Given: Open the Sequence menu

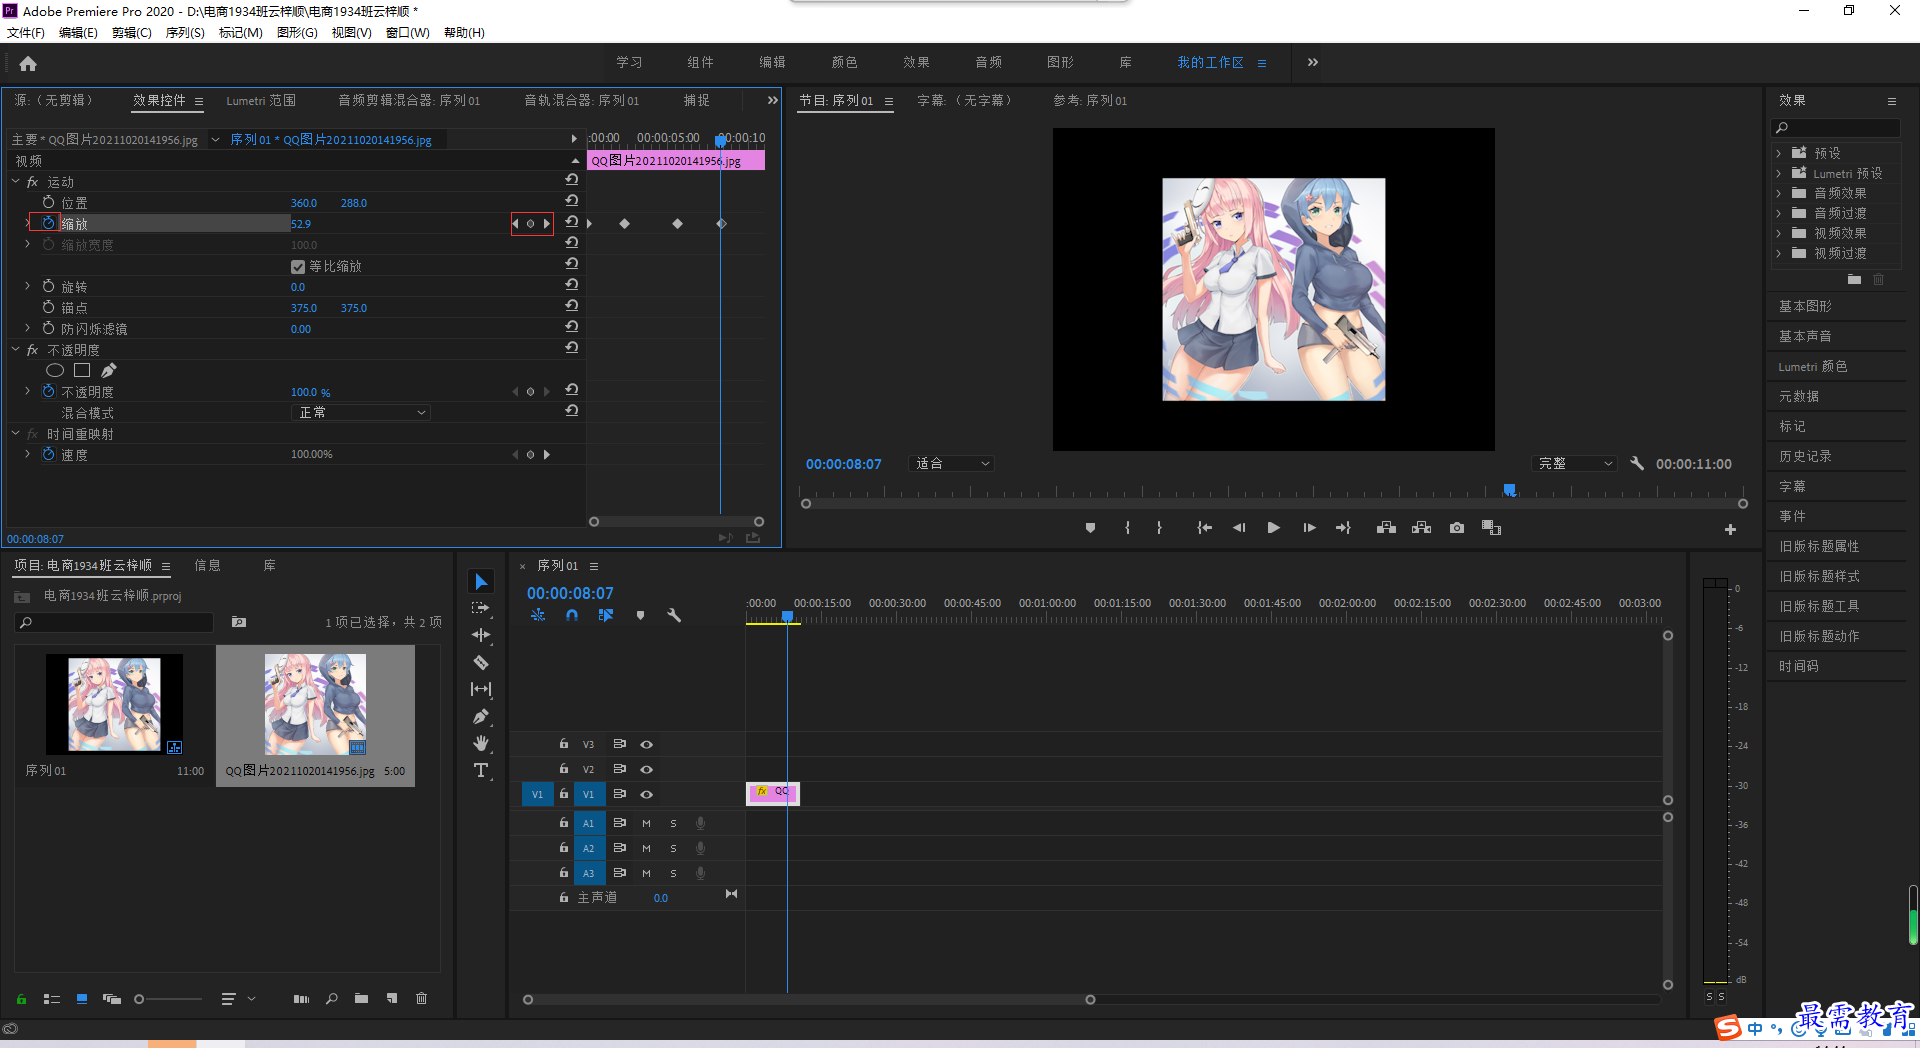Looking at the screenshot, I should [185, 33].
